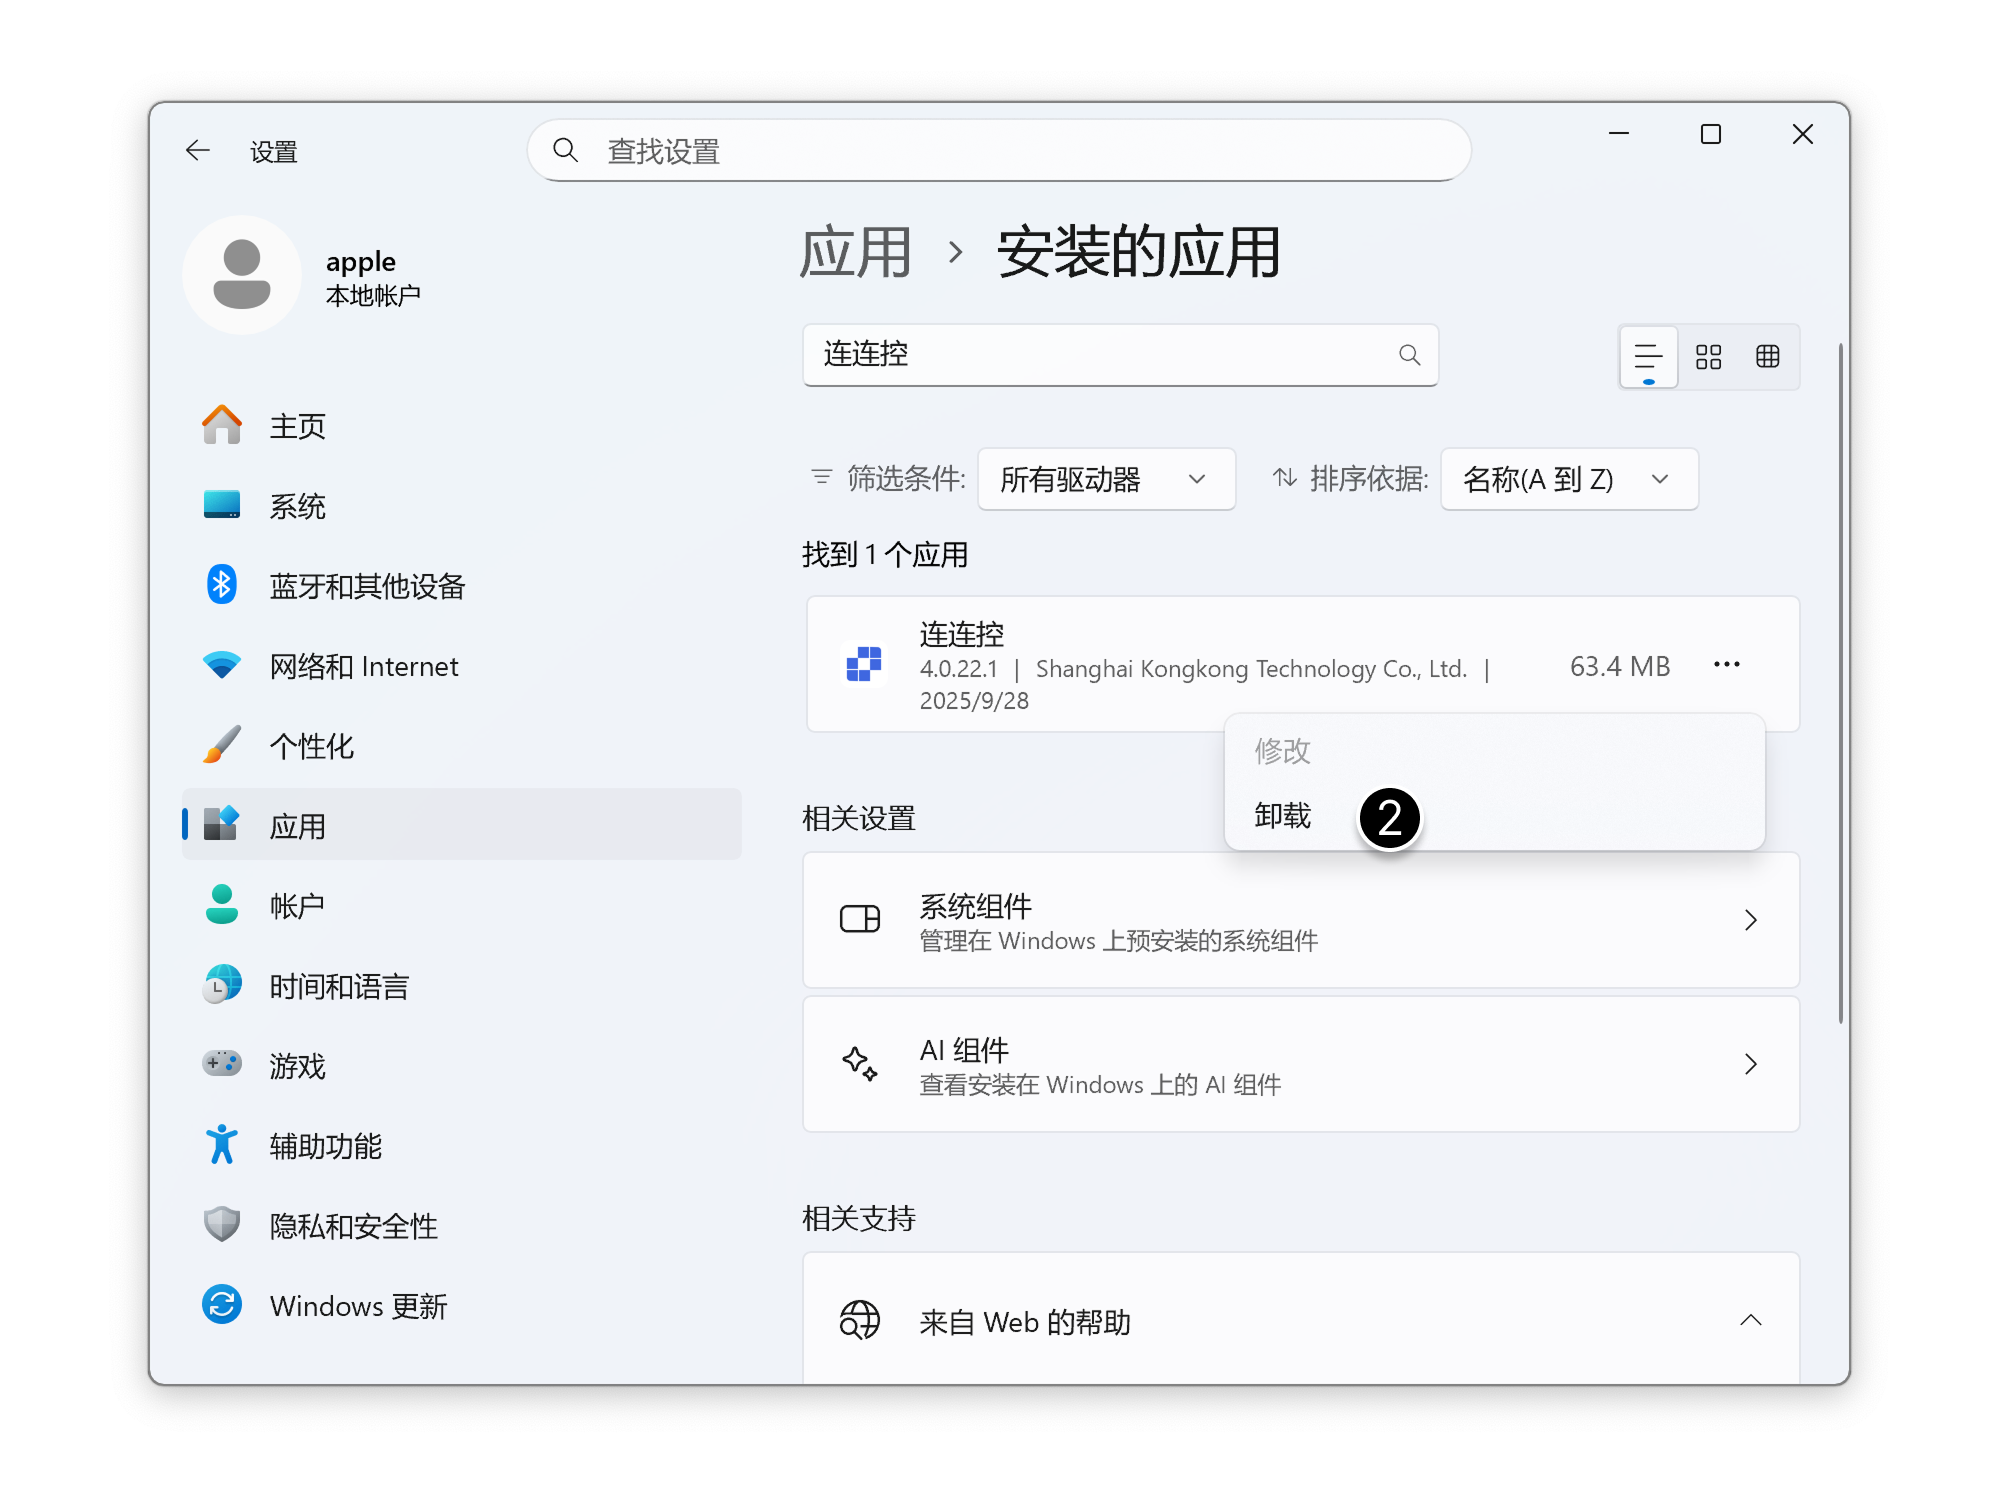The image size is (2000, 1500).
Task: Click inside the 查找设置 search box
Action: point(1000,150)
